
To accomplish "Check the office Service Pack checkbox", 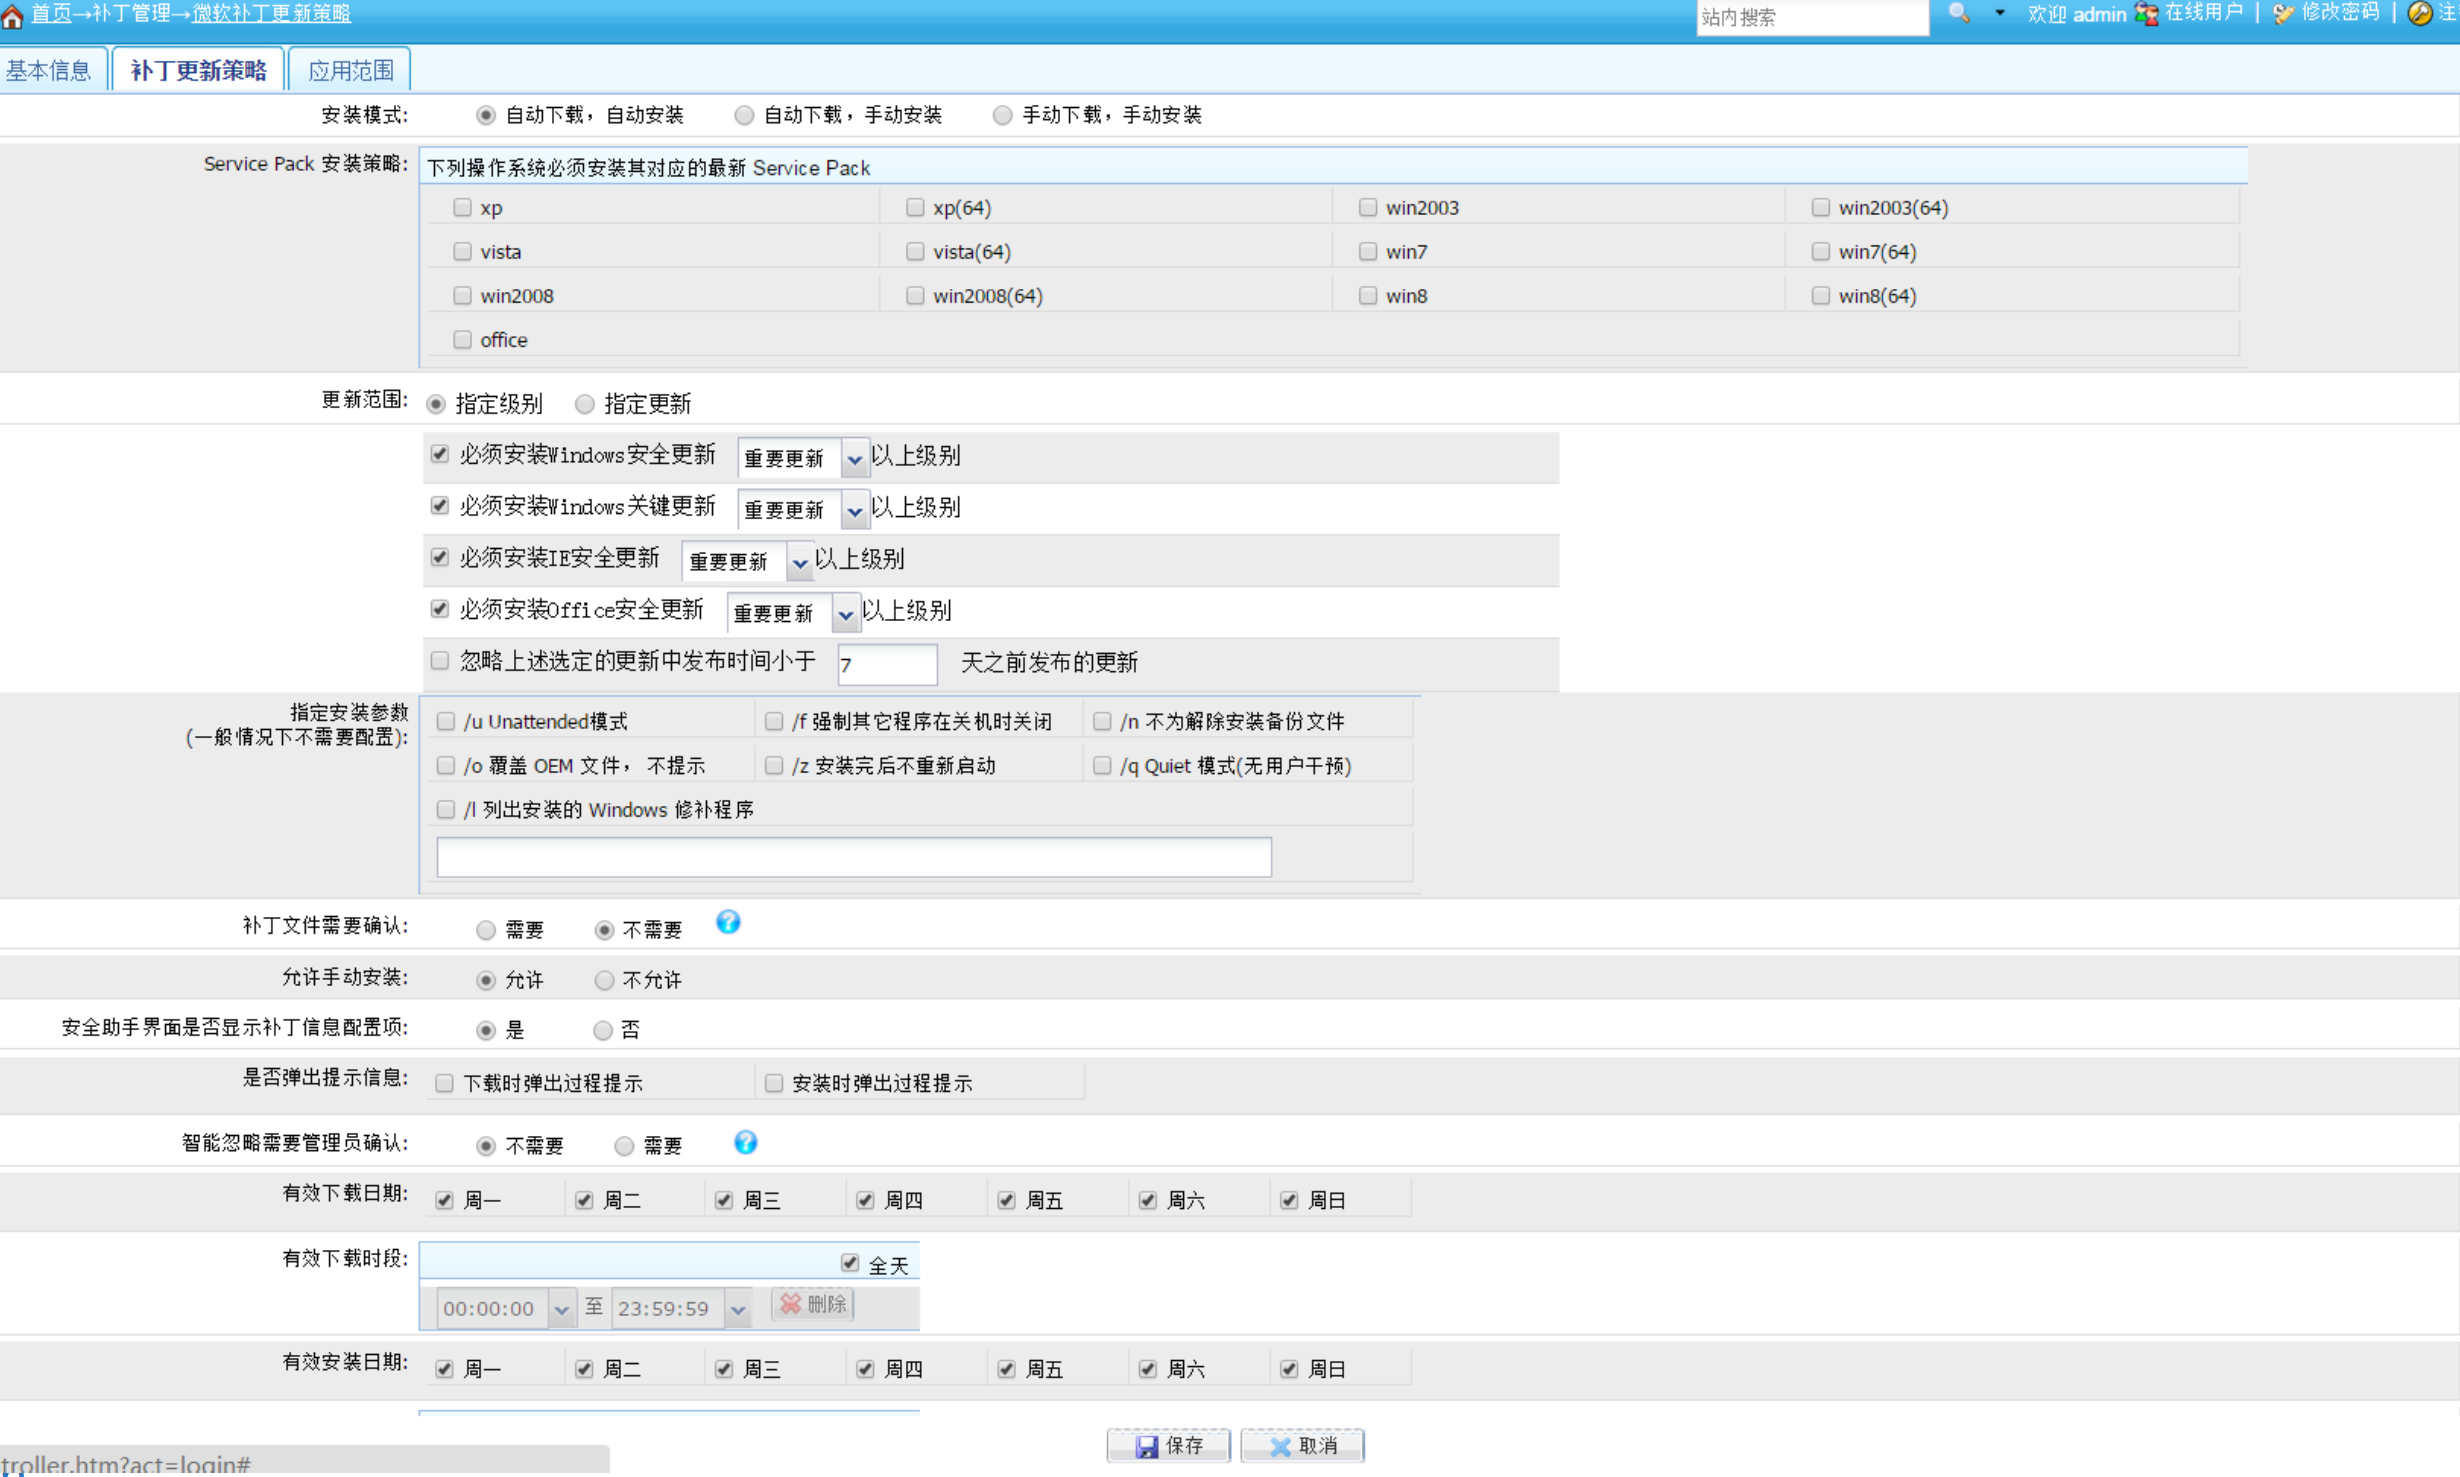I will [x=462, y=339].
